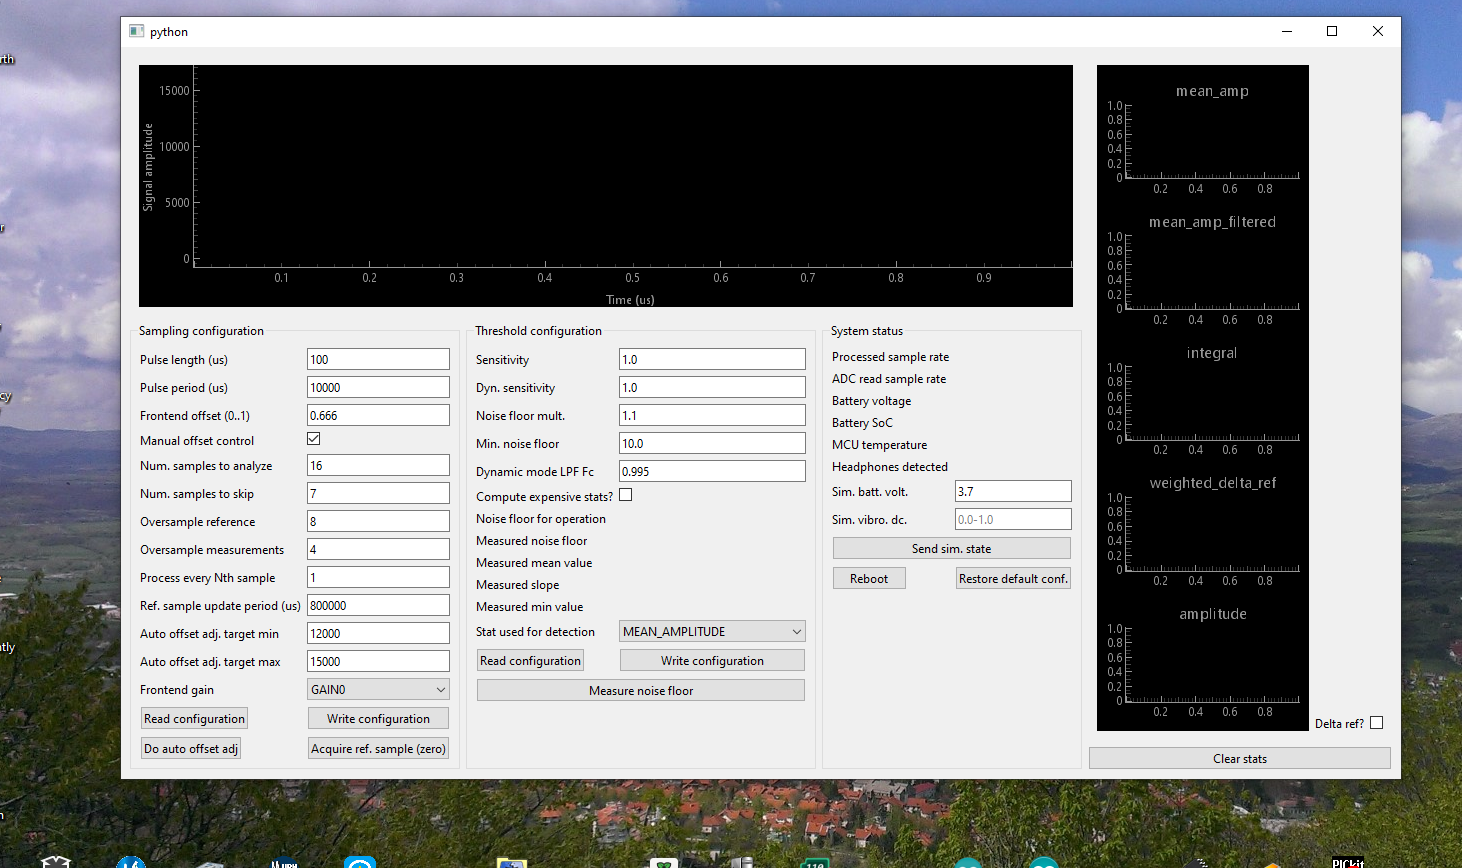1462x868 pixels.
Task: Click Write configuration in Sampling configuration
Action: (x=378, y=718)
